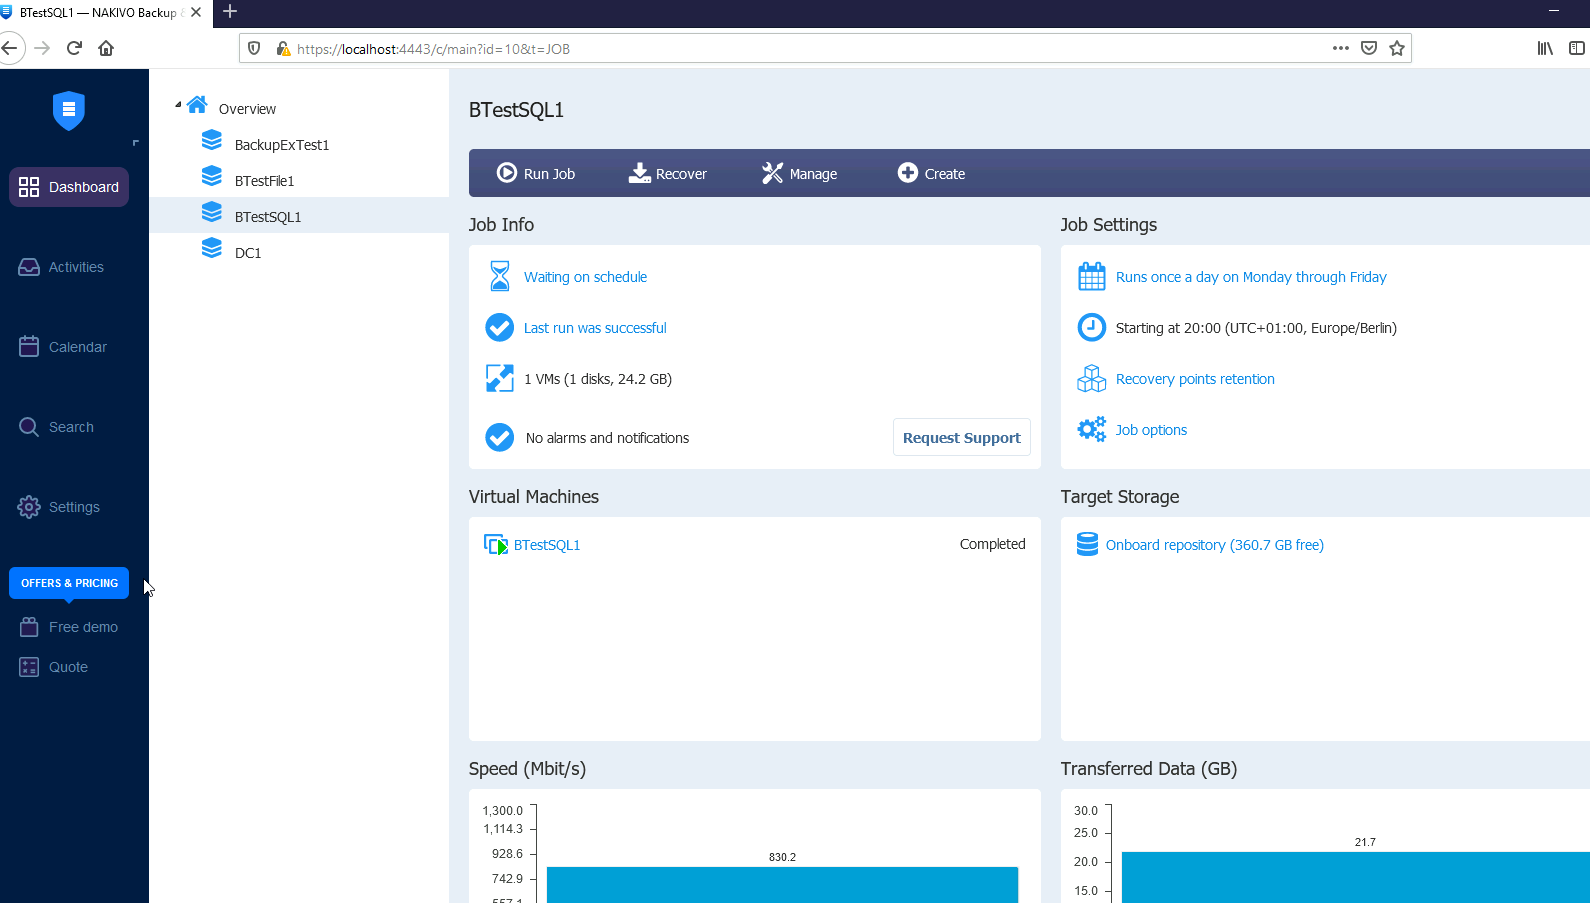1590x903 pixels.
Task: Click the Last run was successful link
Action: [595, 328]
